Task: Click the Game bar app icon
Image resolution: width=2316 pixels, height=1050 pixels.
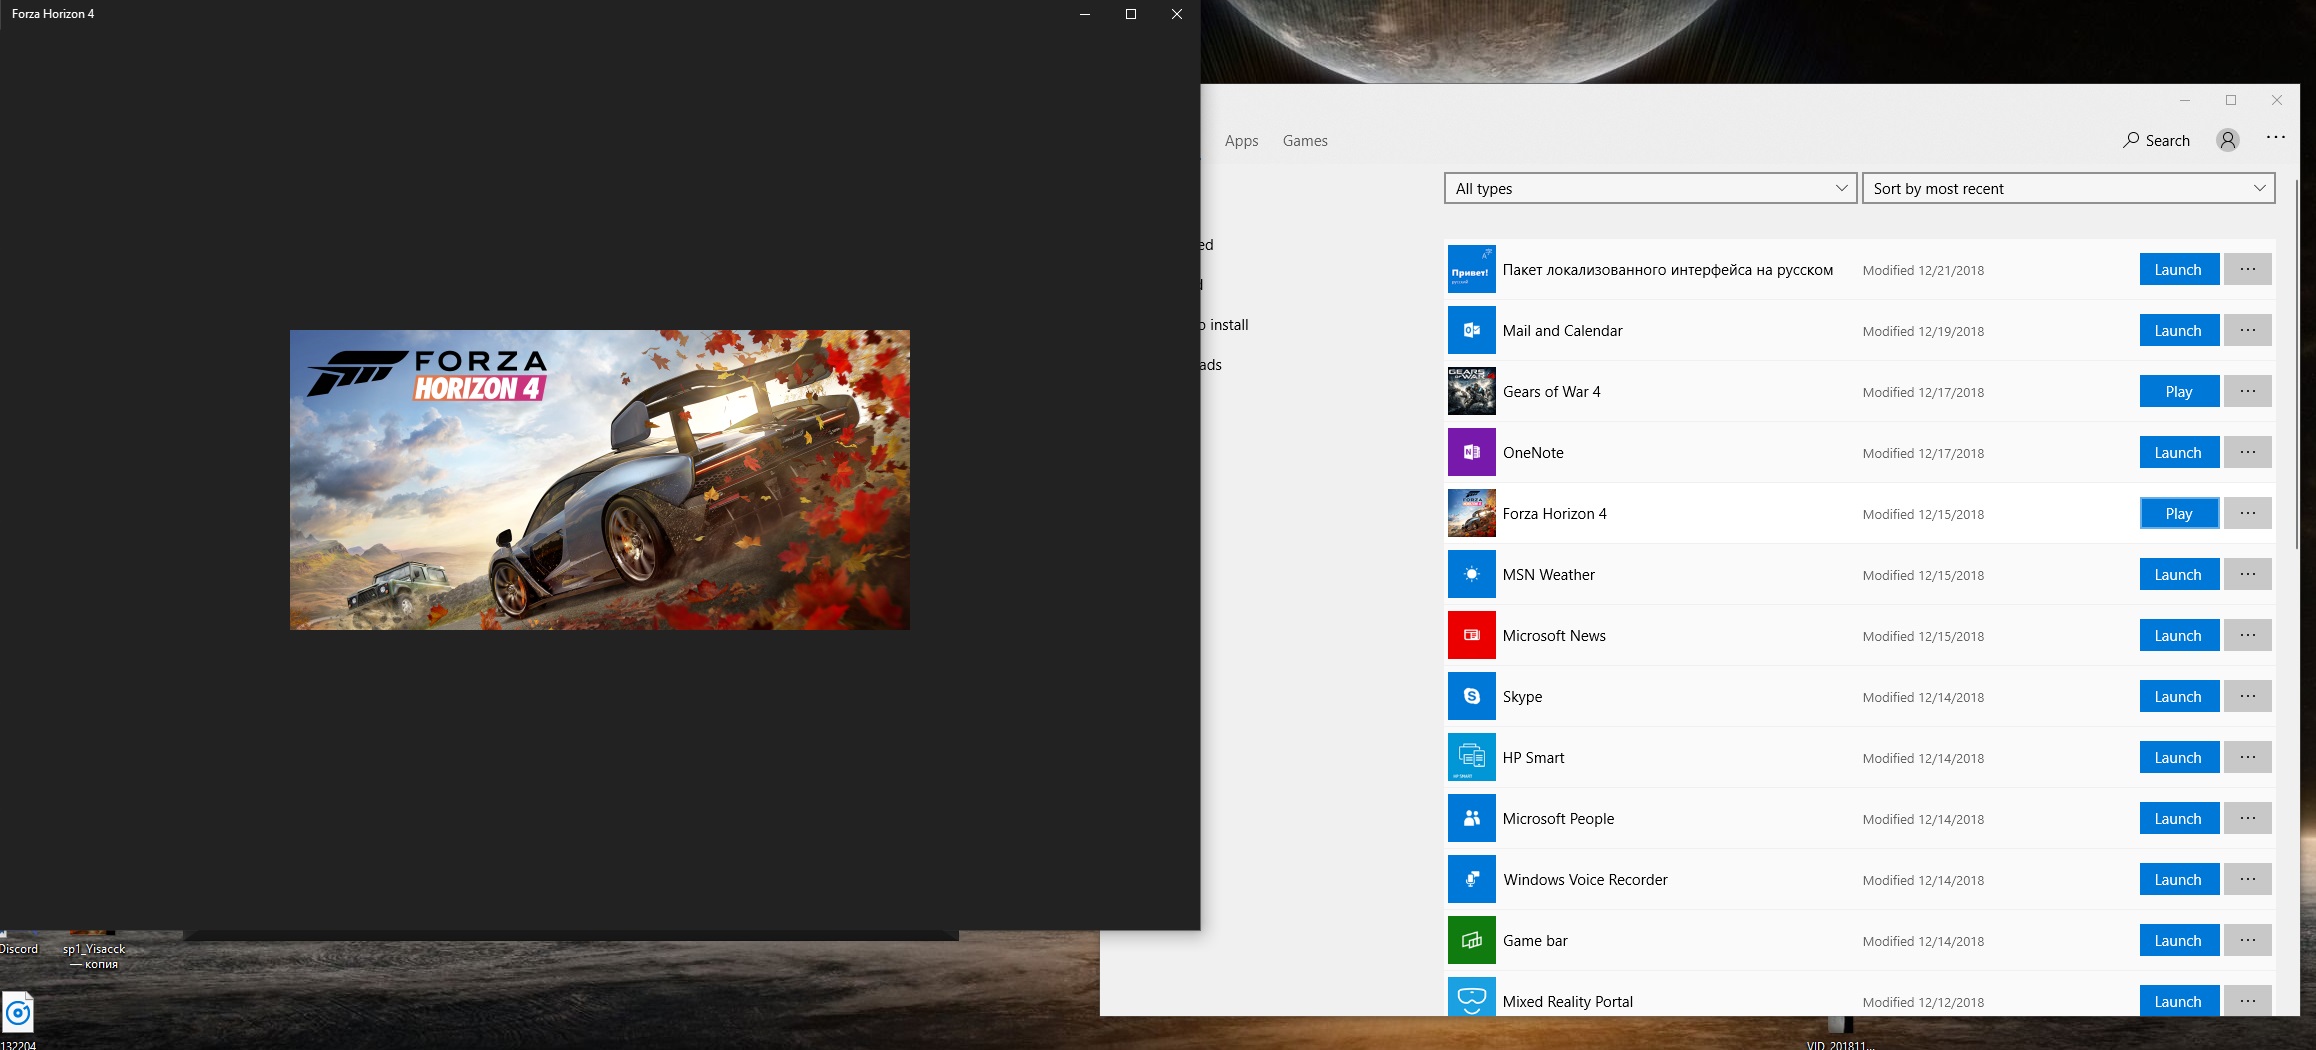Action: pyautogui.click(x=1471, y=941)
